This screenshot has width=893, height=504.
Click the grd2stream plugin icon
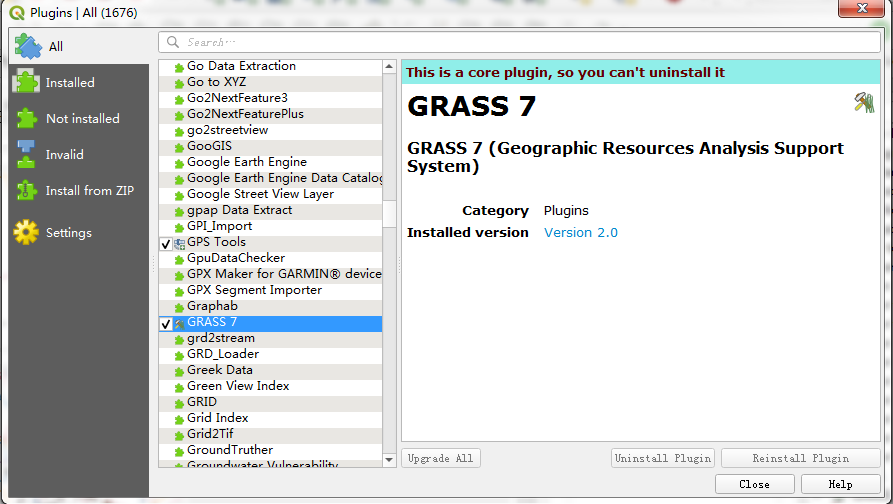[179, 340]
